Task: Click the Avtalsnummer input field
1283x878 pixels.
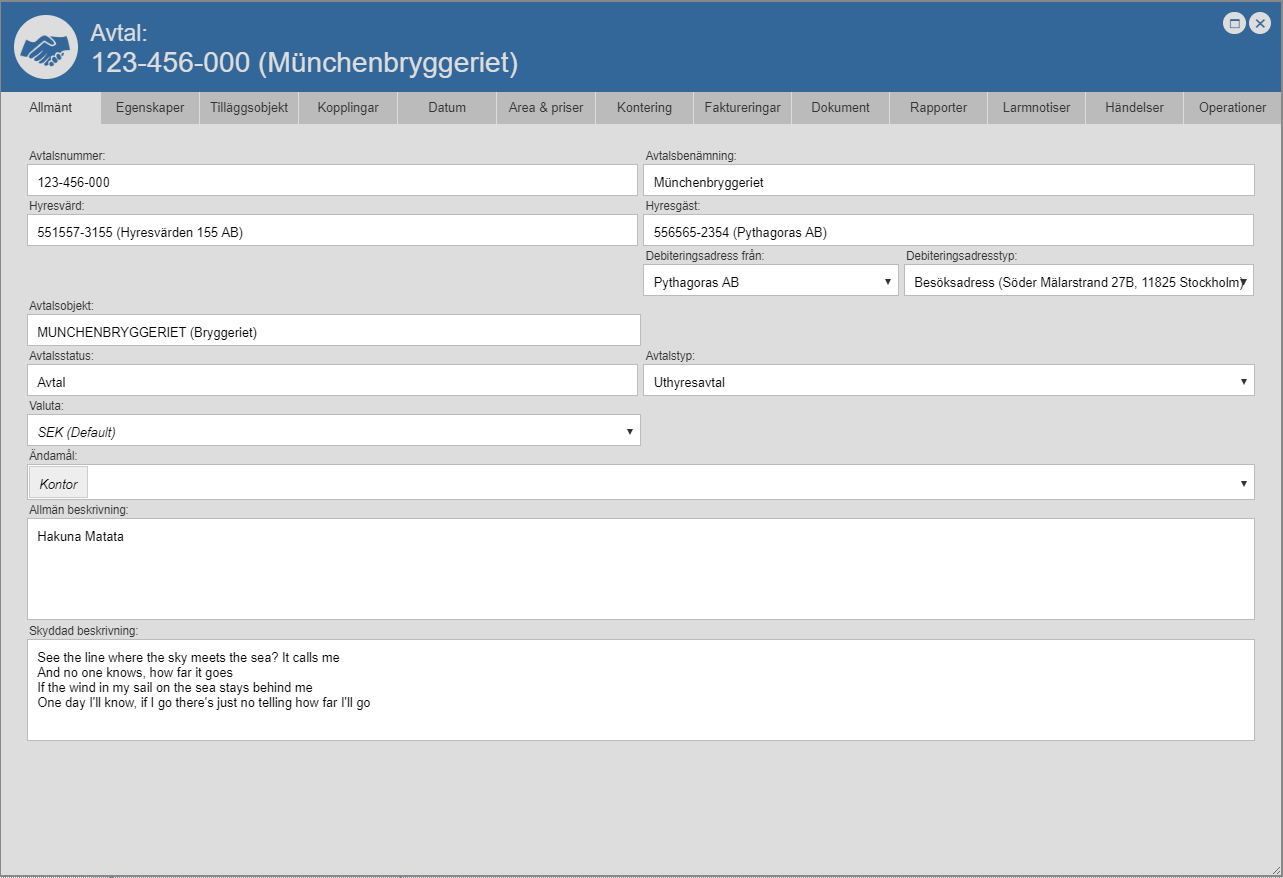Action: tap(332, 181)
